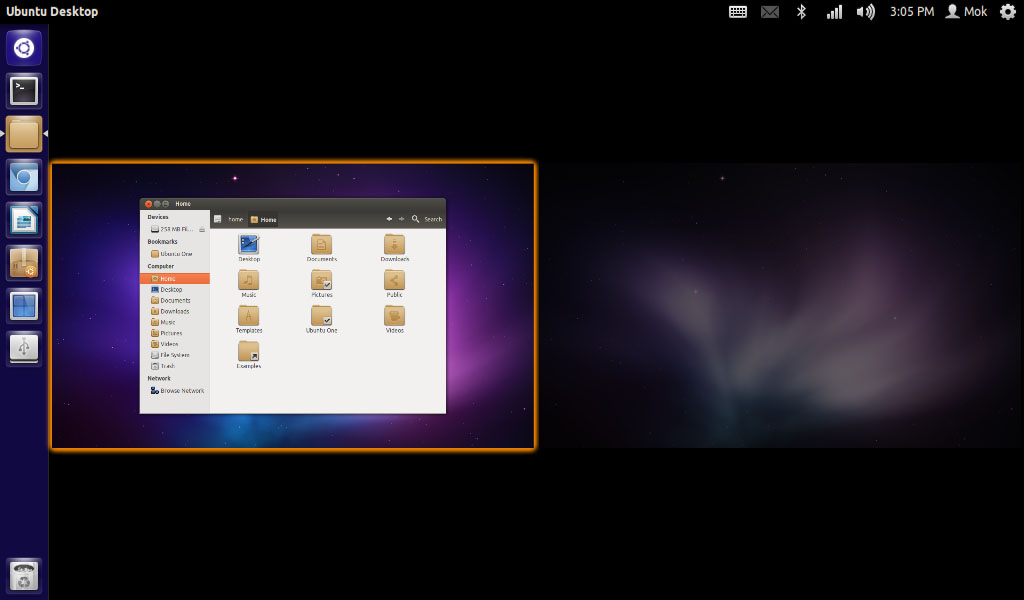1024x600 pixels.
Task: Select Desktop in the sidebar
Action: pos(167,289)
